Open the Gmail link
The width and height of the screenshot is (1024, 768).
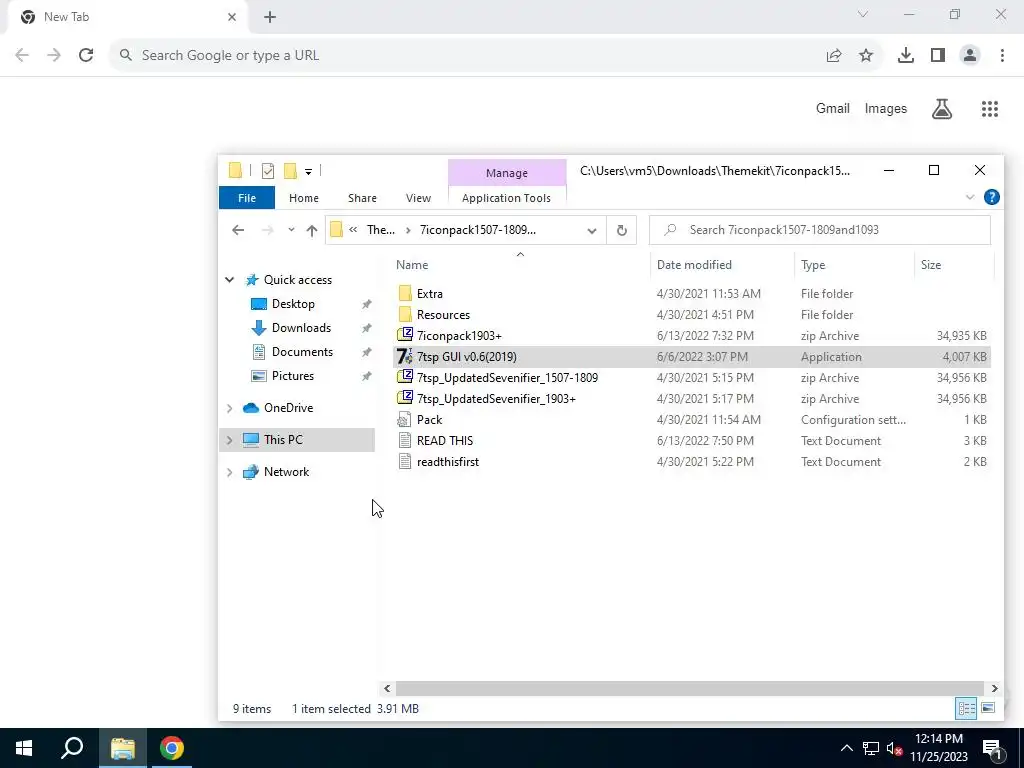pos(833,108)
